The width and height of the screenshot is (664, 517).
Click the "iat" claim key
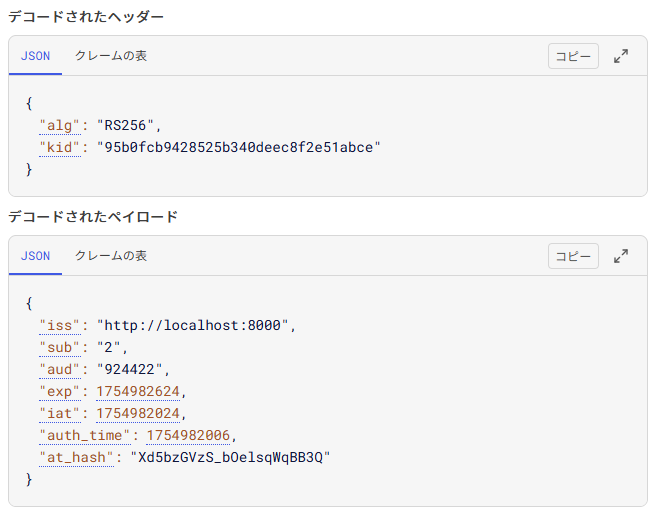click(x=60, y=414)
